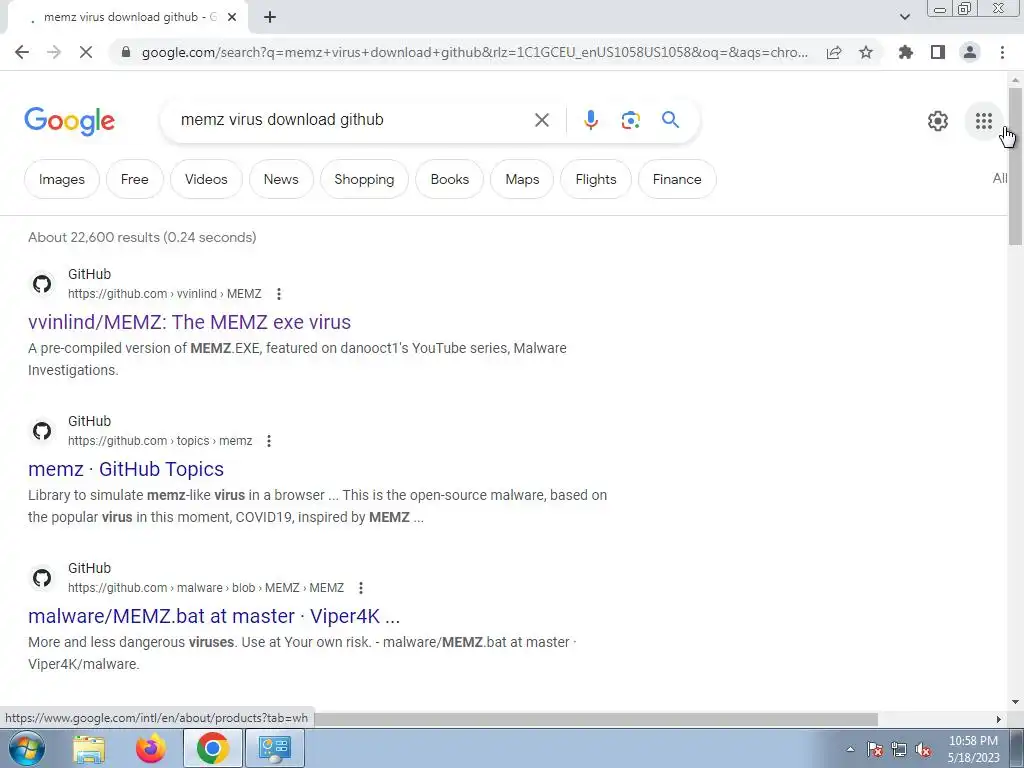The height and width of the screenshot is (768, 1024).
Task: Select the Finance filter chip
Action: [677, 179]
